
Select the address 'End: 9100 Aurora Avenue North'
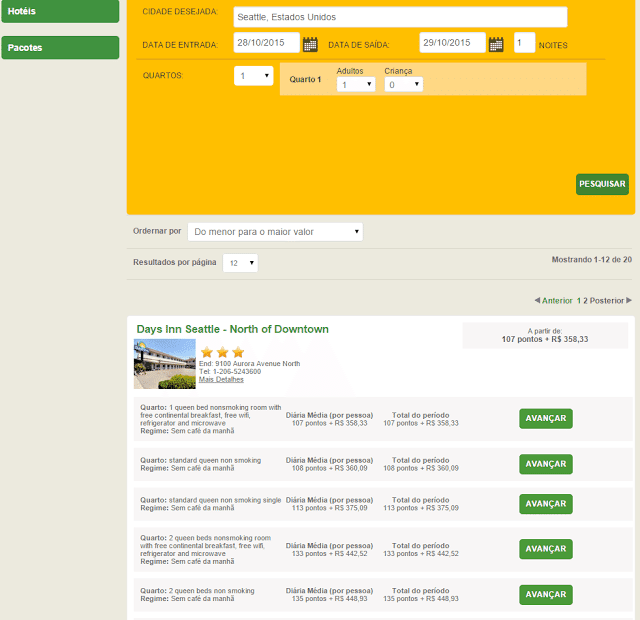(x=249, y=363)
